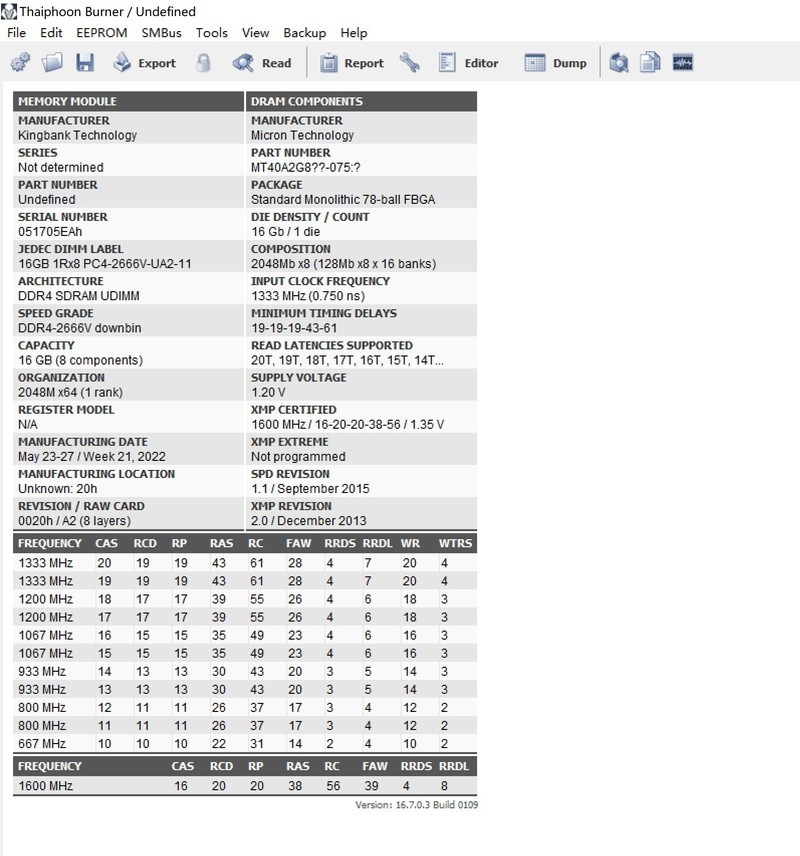Click the 1333 MHz row with CAS 20
800x856 pixels.
pos(245,563)
